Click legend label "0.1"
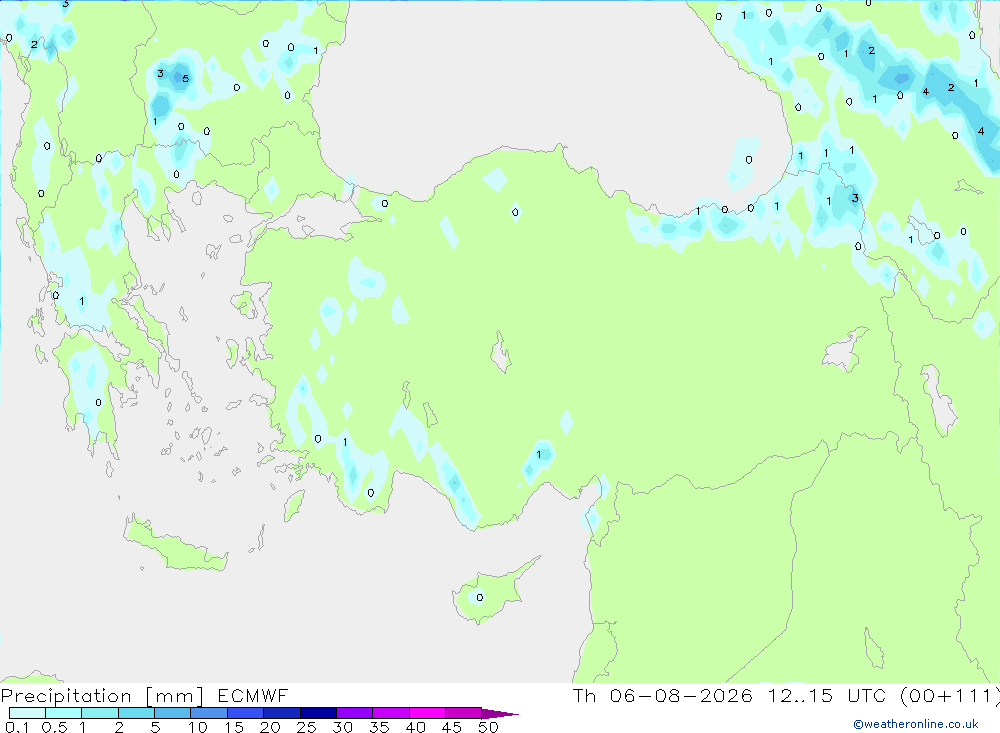This screenshot has height=733, width=1000. [x=17, y=727]
